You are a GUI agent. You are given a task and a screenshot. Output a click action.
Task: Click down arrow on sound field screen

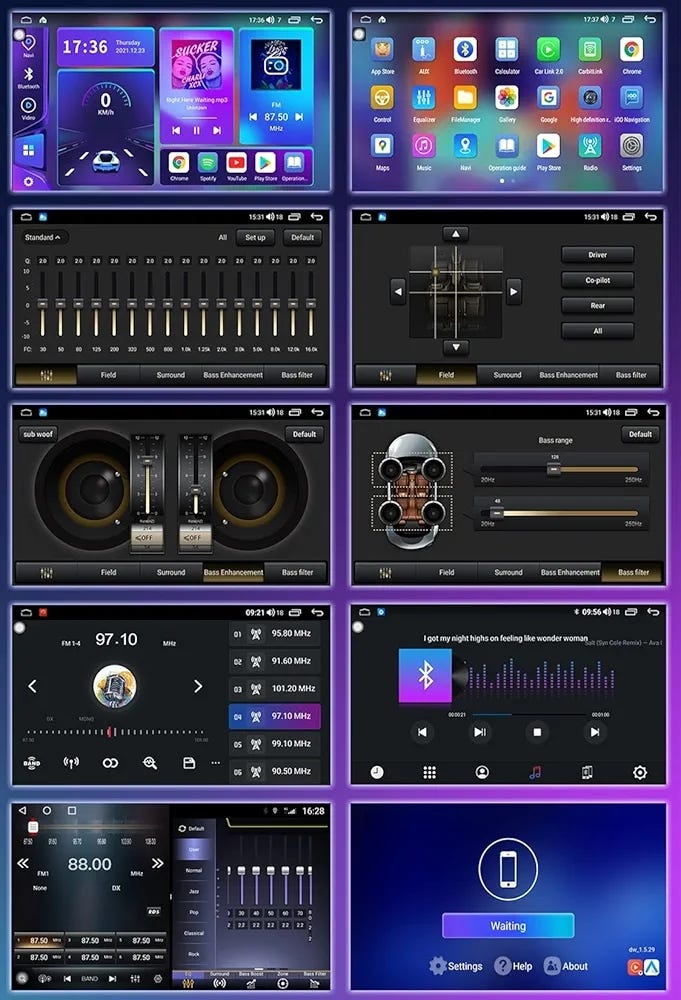[455, 347]
